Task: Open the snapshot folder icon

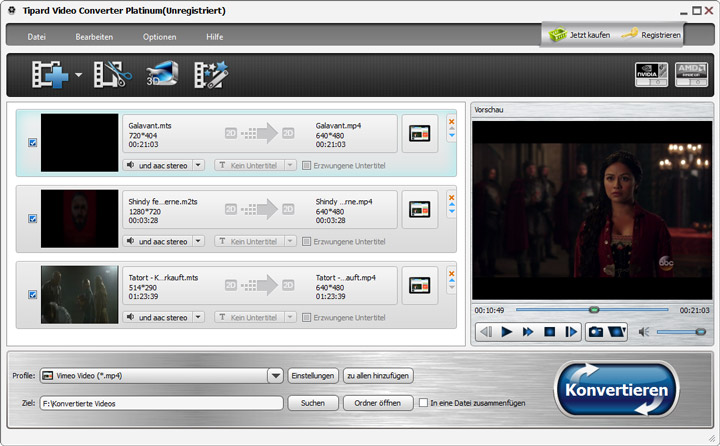Action: [617, 332]
